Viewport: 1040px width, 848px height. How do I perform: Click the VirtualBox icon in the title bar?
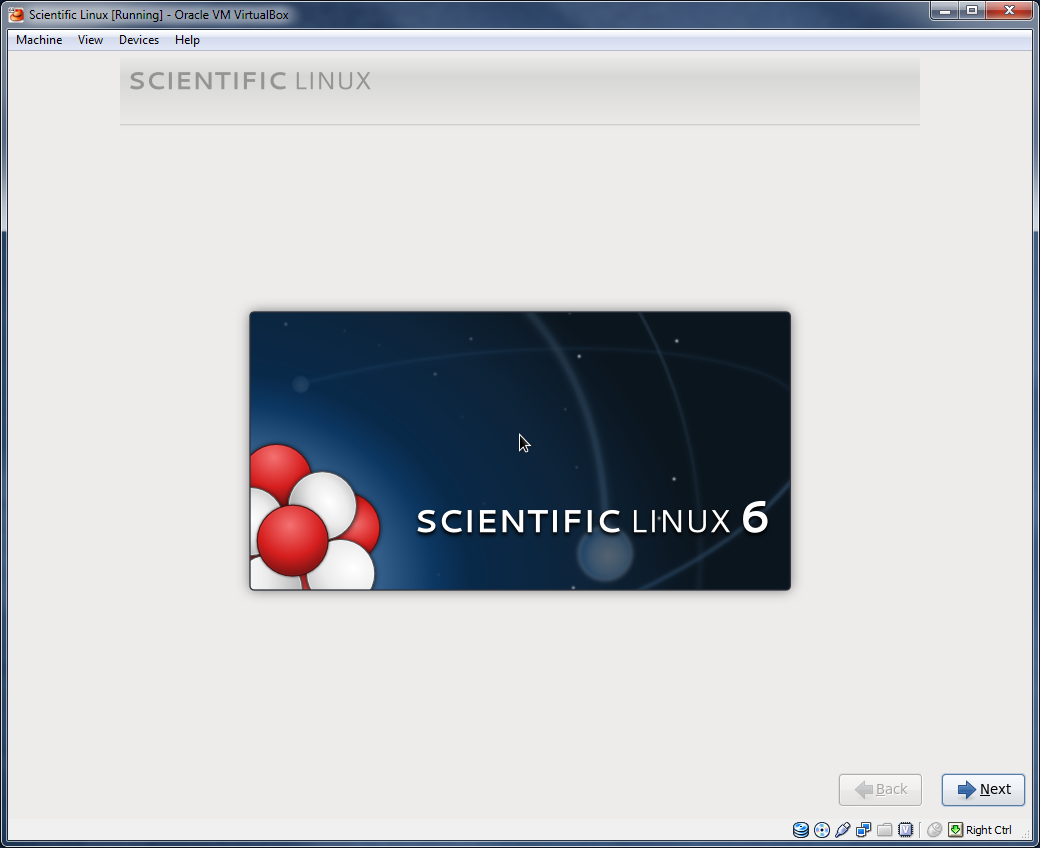16,15
